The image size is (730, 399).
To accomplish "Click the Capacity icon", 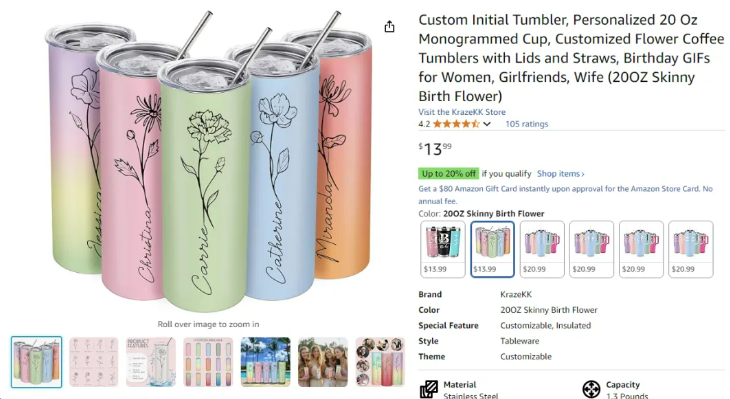I will tap(591, 389).
